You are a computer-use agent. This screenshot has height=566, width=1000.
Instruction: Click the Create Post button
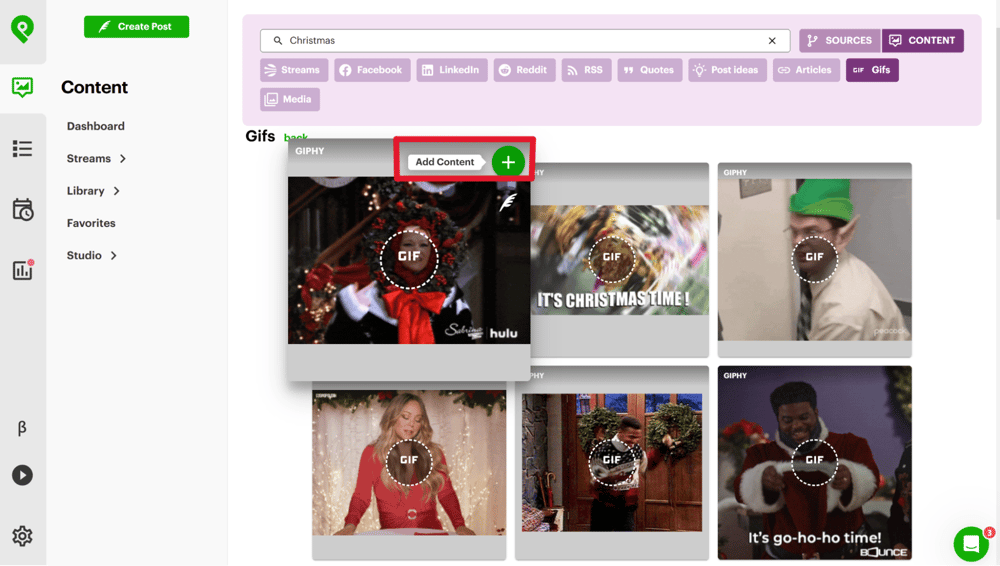click(x=136, y=27)
